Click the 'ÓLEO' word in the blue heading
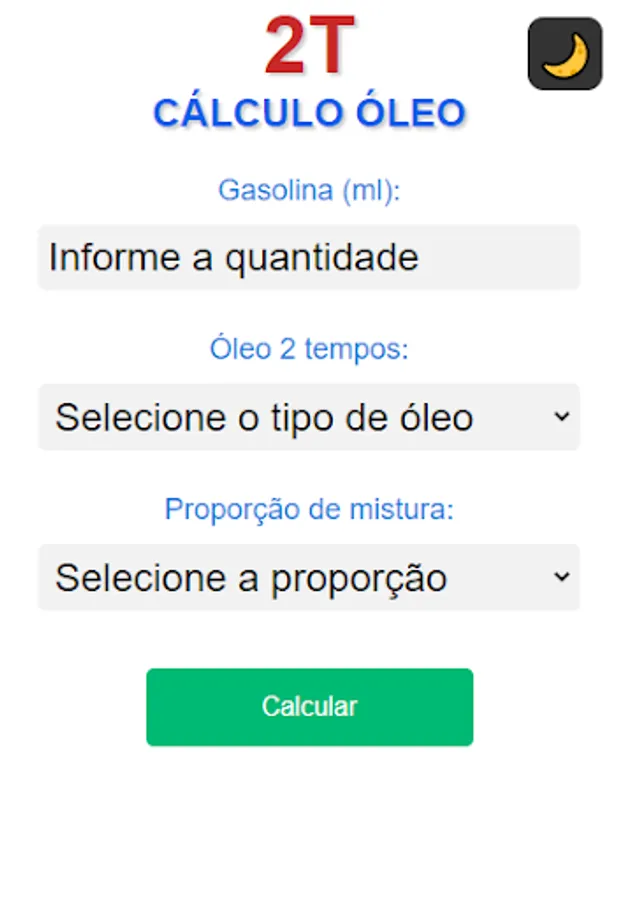This screenshot has width=619, height=900. [410, 113]
